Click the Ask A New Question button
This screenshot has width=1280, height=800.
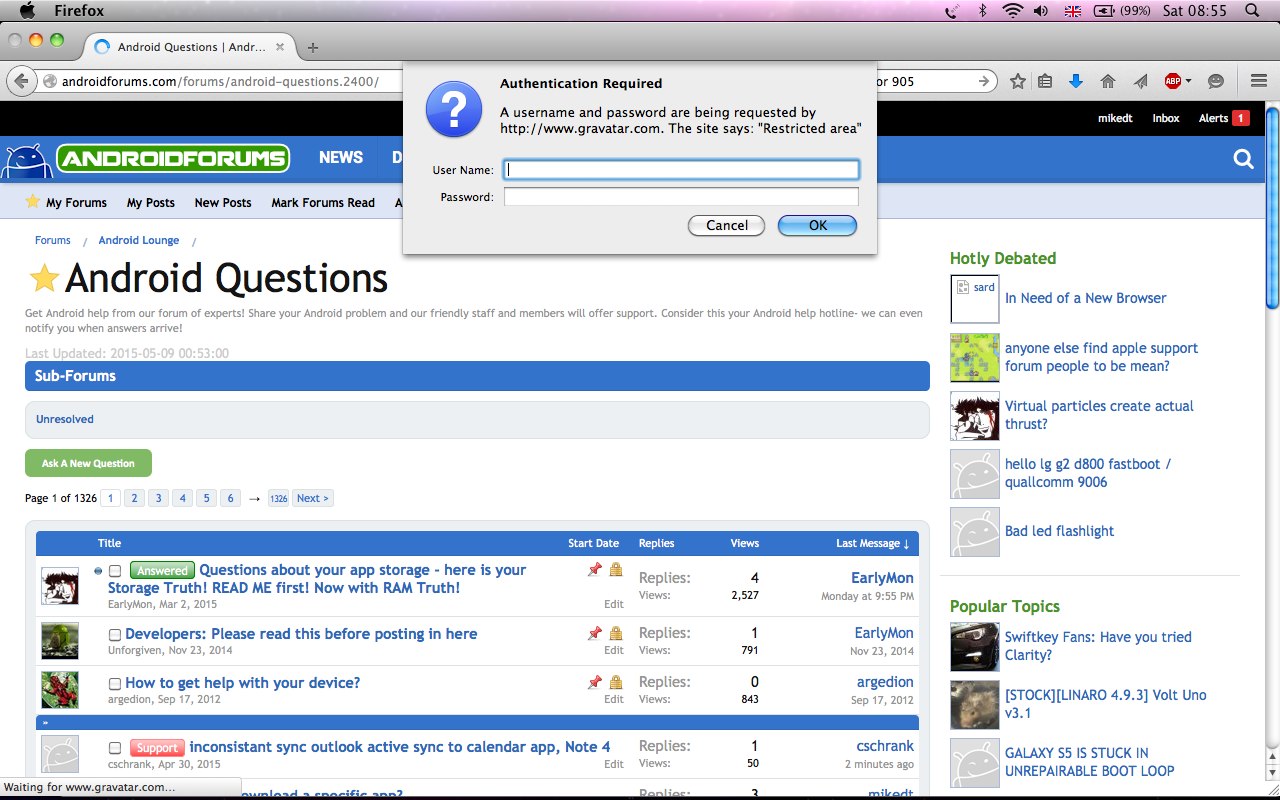point(88,463)
